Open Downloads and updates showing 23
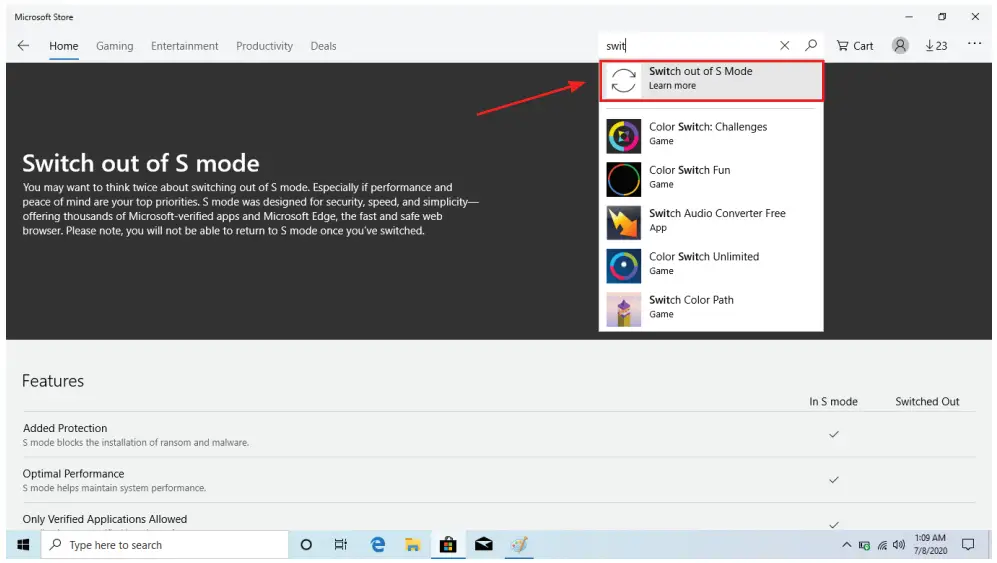997x563 pixels. click(x=936, y=46)
